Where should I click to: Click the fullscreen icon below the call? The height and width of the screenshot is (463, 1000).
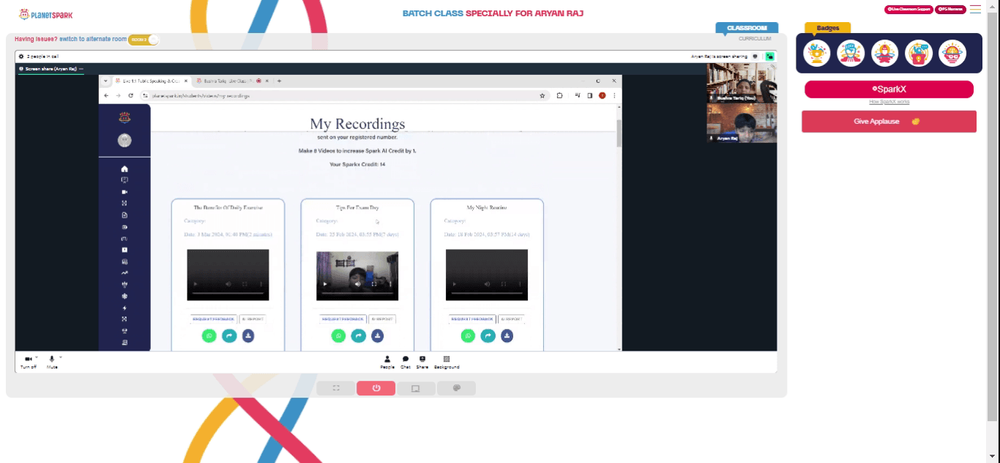click(335, 388)
